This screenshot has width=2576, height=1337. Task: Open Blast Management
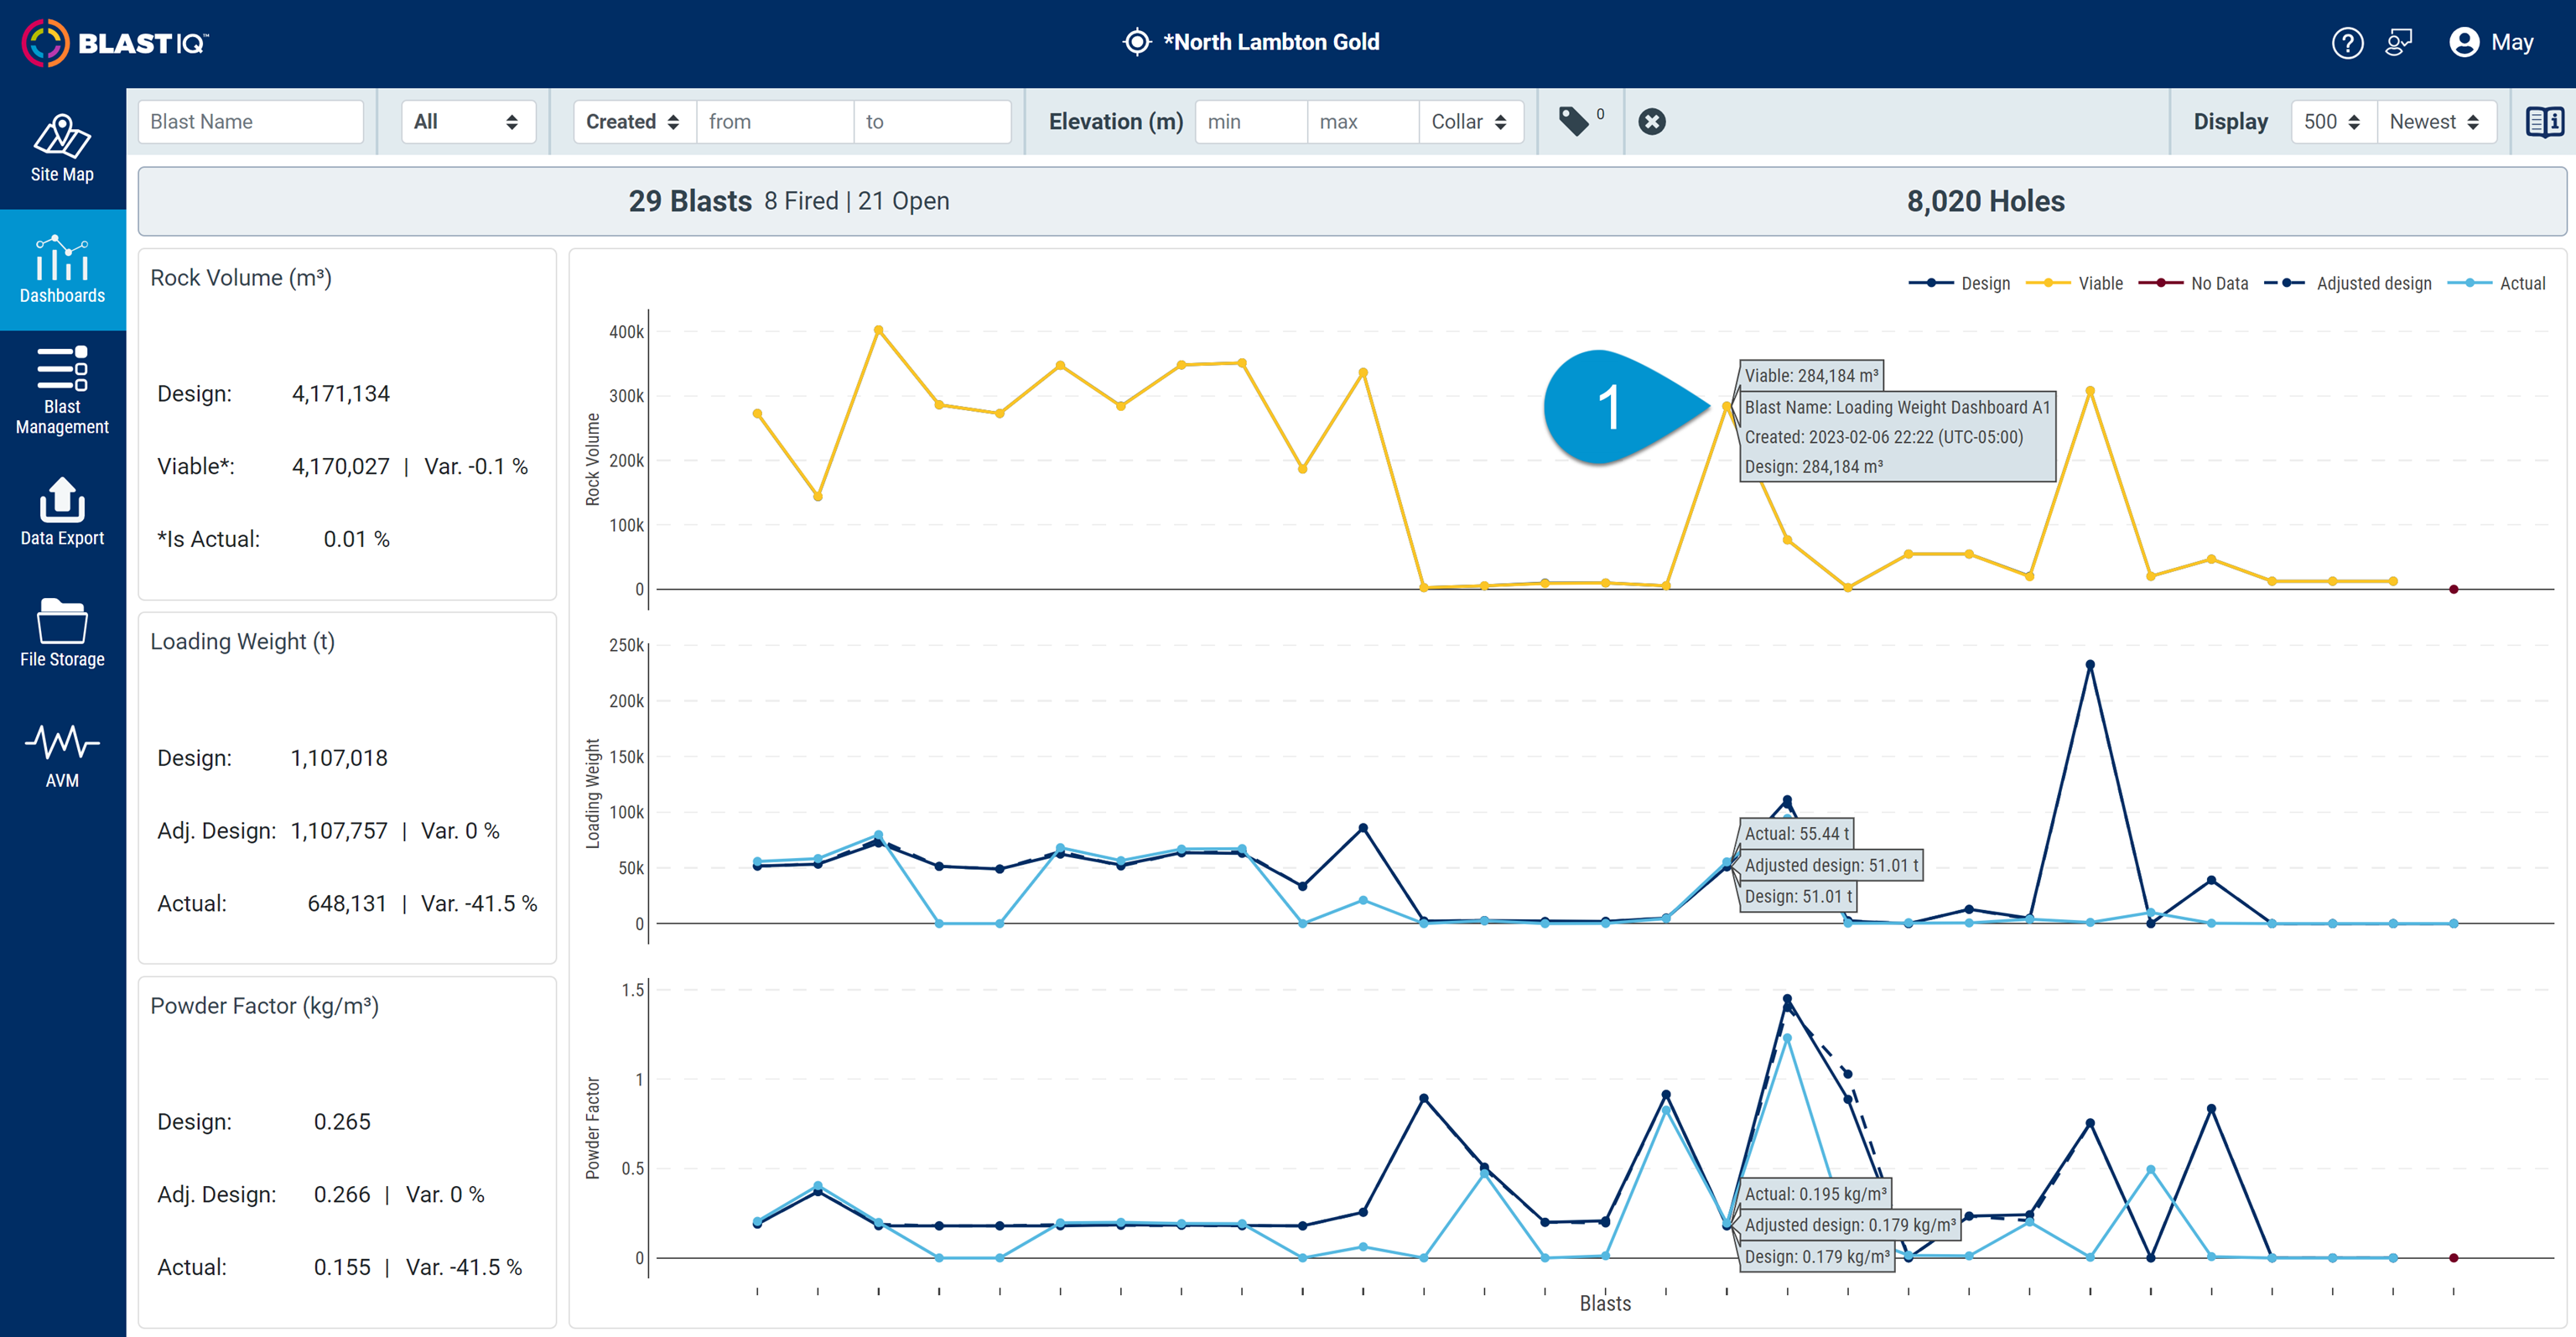[x=62, y=390]
